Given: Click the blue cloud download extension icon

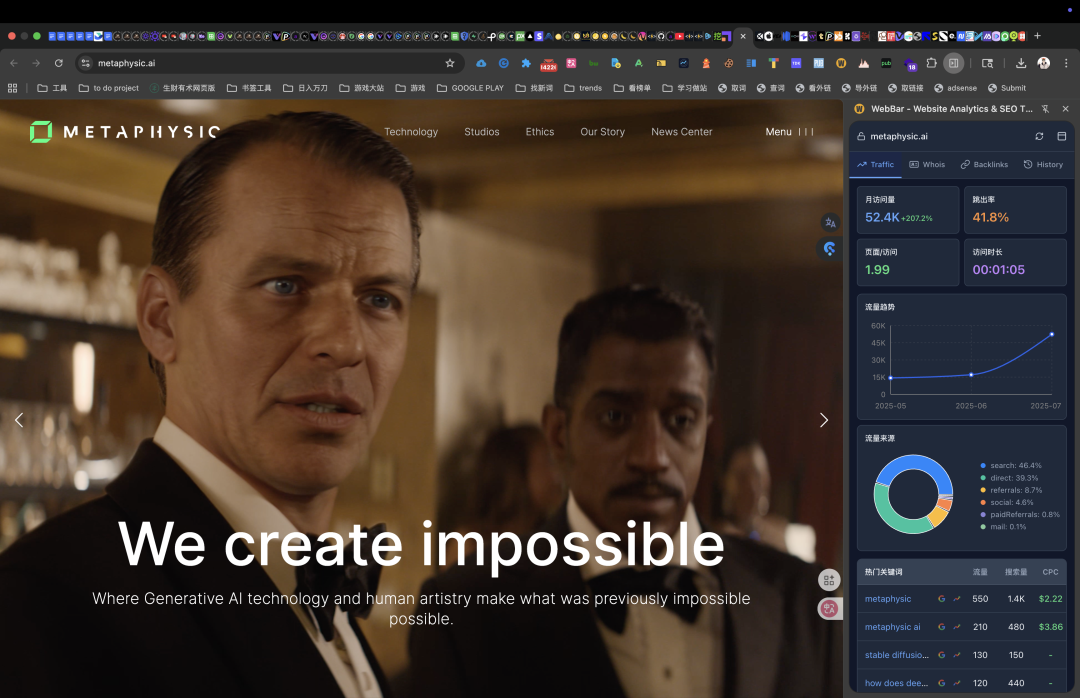Looking at the screenshot, I should [x=481, y=63].
